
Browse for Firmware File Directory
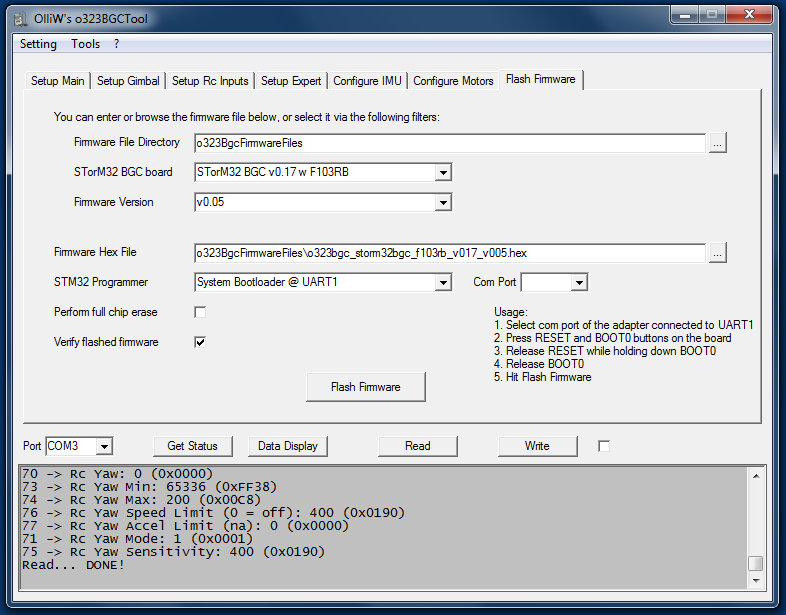click(x=717, y=143)
